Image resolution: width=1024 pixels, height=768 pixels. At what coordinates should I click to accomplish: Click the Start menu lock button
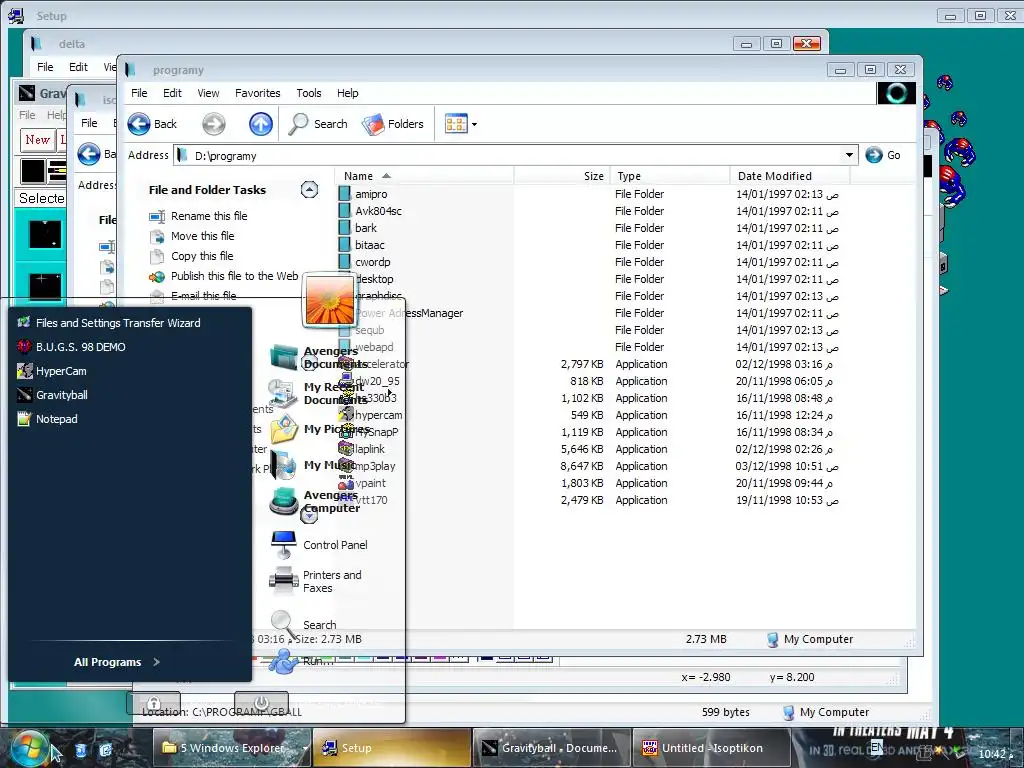(153, 703)
